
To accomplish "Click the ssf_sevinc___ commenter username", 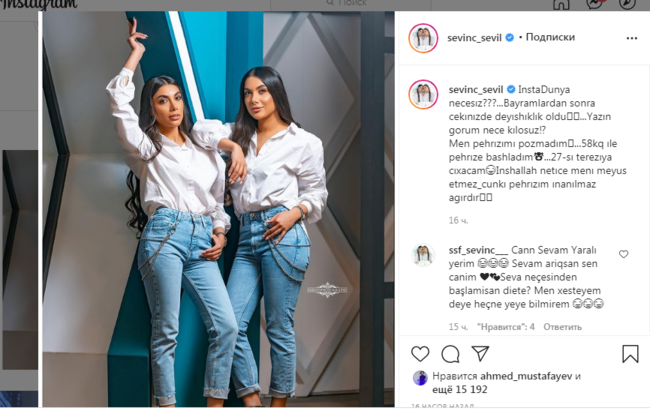I will 478,250.
